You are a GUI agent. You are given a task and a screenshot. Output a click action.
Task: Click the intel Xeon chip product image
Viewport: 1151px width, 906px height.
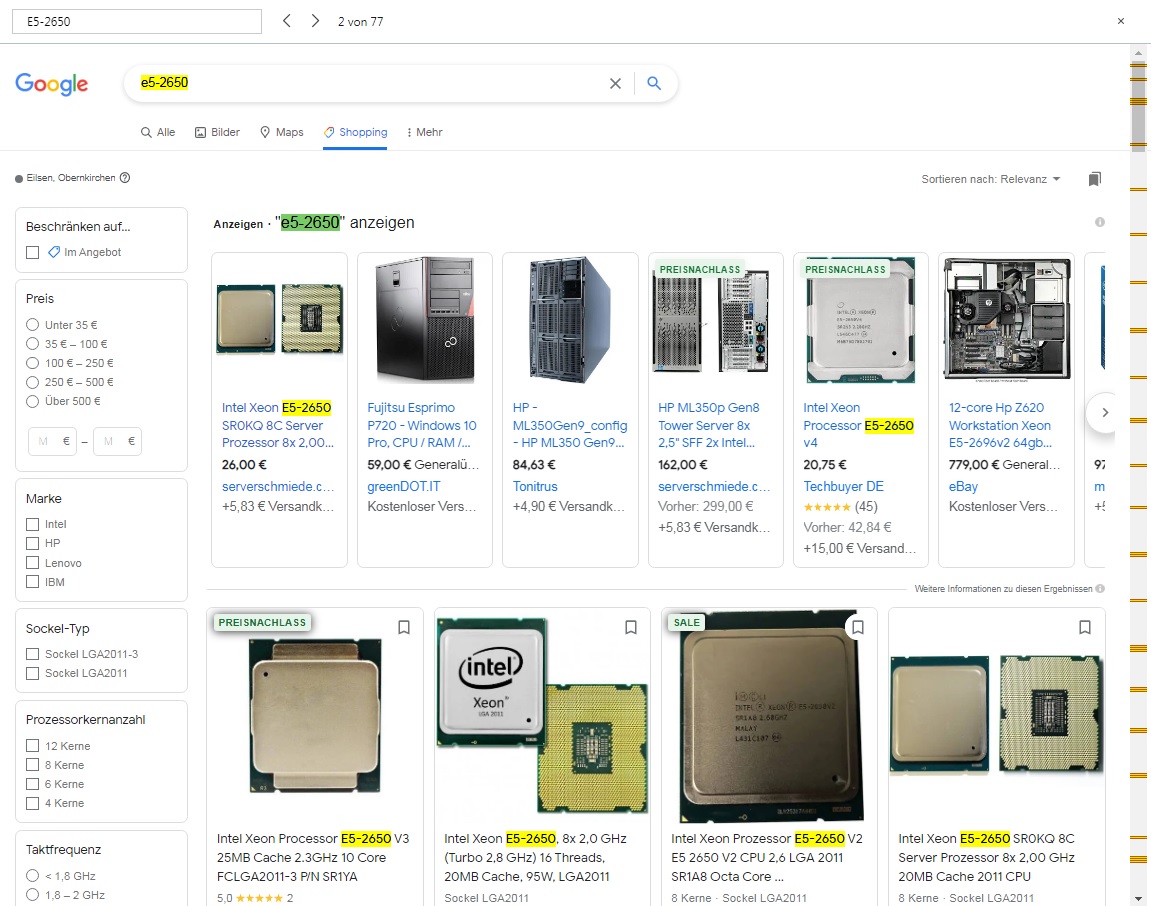coord(542,716)
